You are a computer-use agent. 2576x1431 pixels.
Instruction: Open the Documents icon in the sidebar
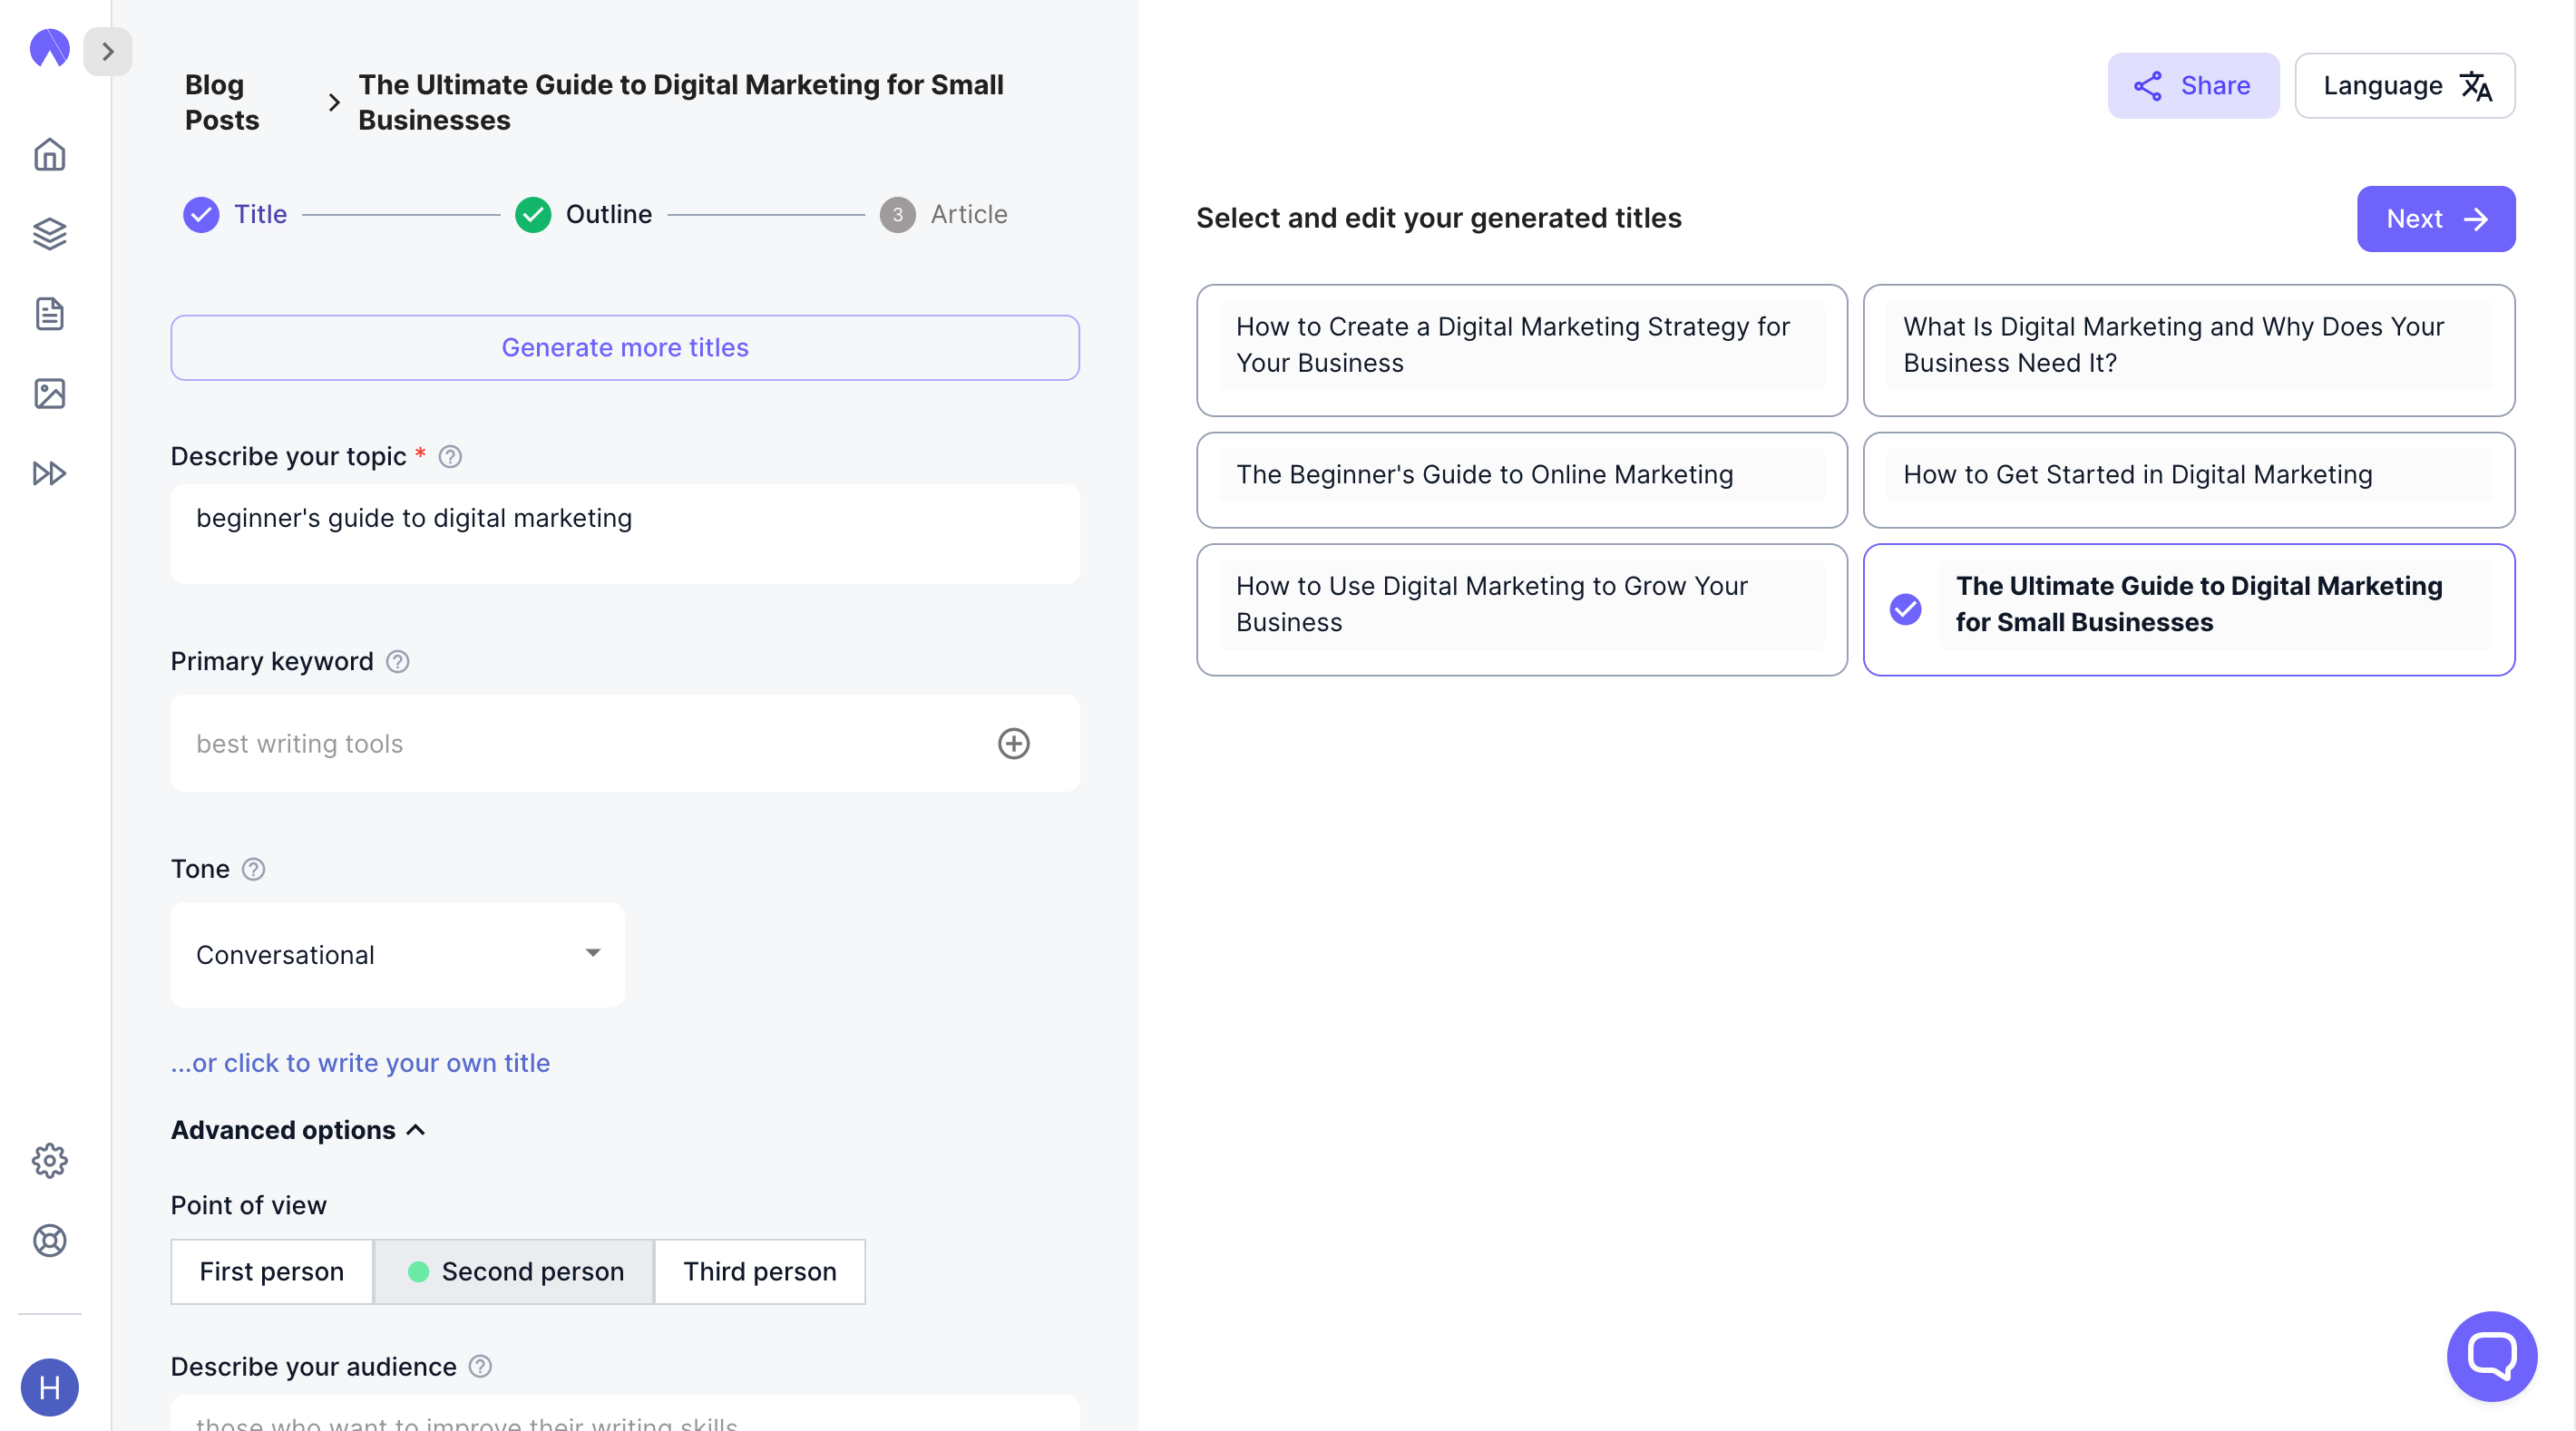pos(49,313)
